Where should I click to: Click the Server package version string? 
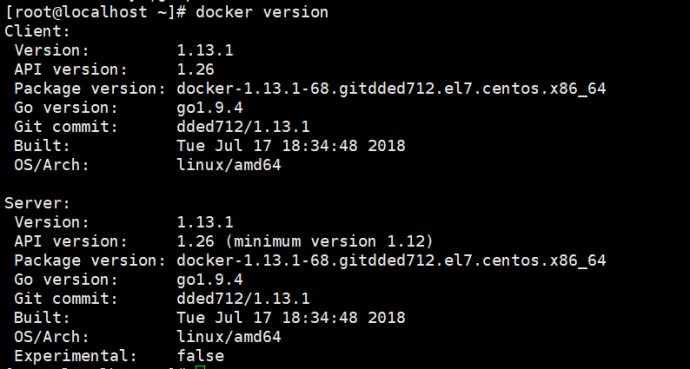tap(391, 261)
